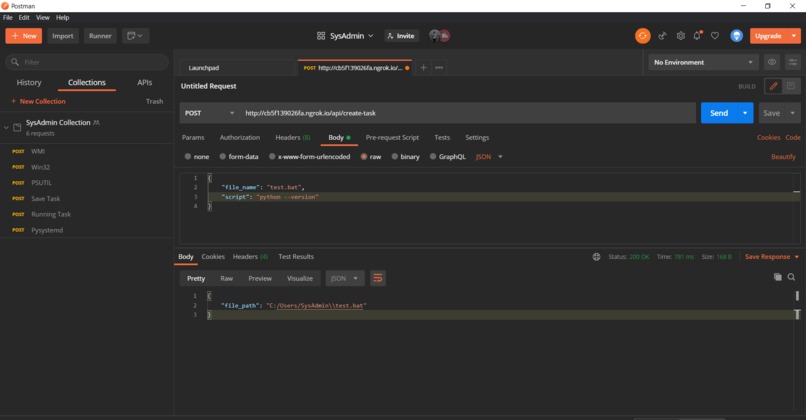Collapse the SysAdmin Collection tree
The width and height of the screenshot is (806, 420).
(6, 127)
